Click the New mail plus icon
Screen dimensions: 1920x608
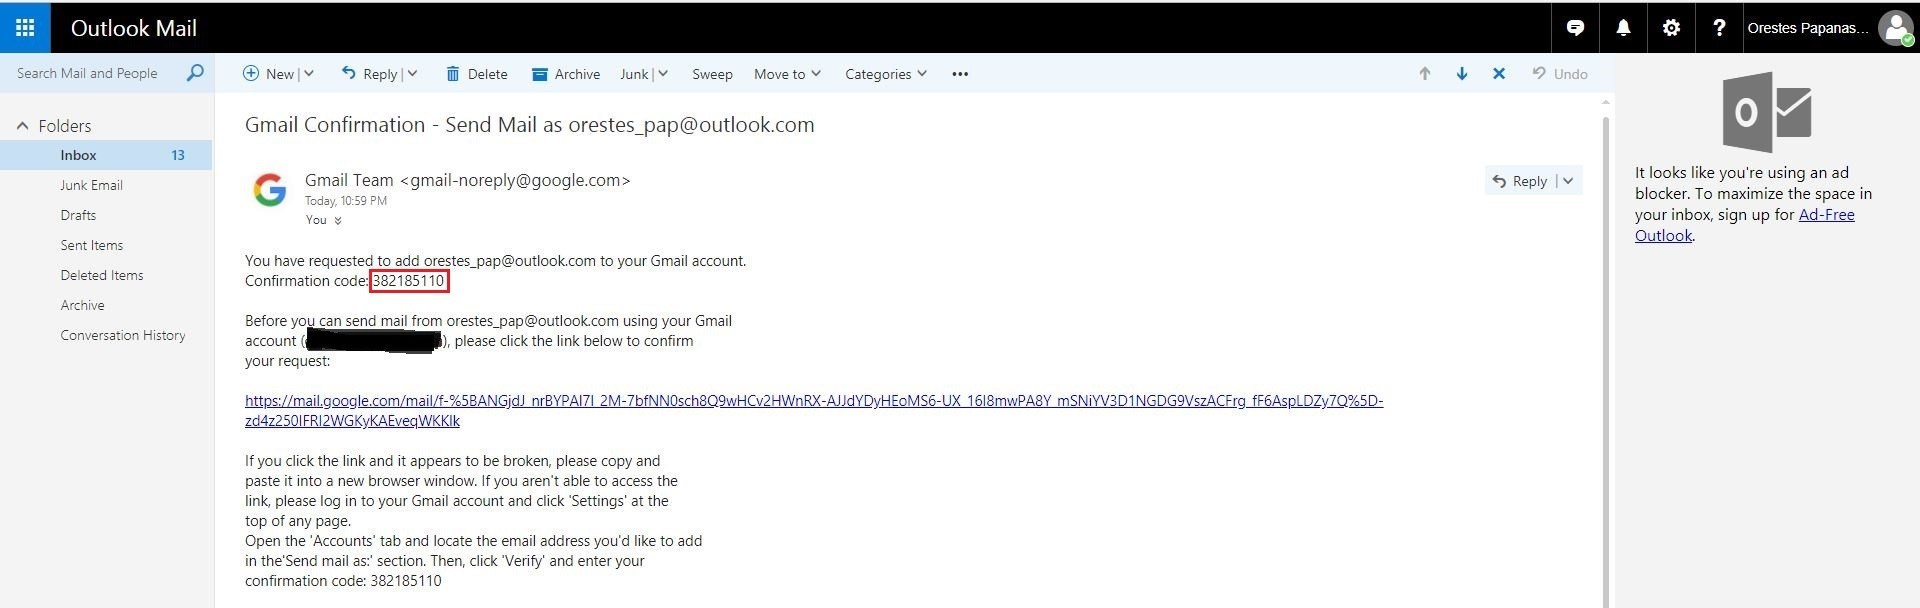point(251,73)
